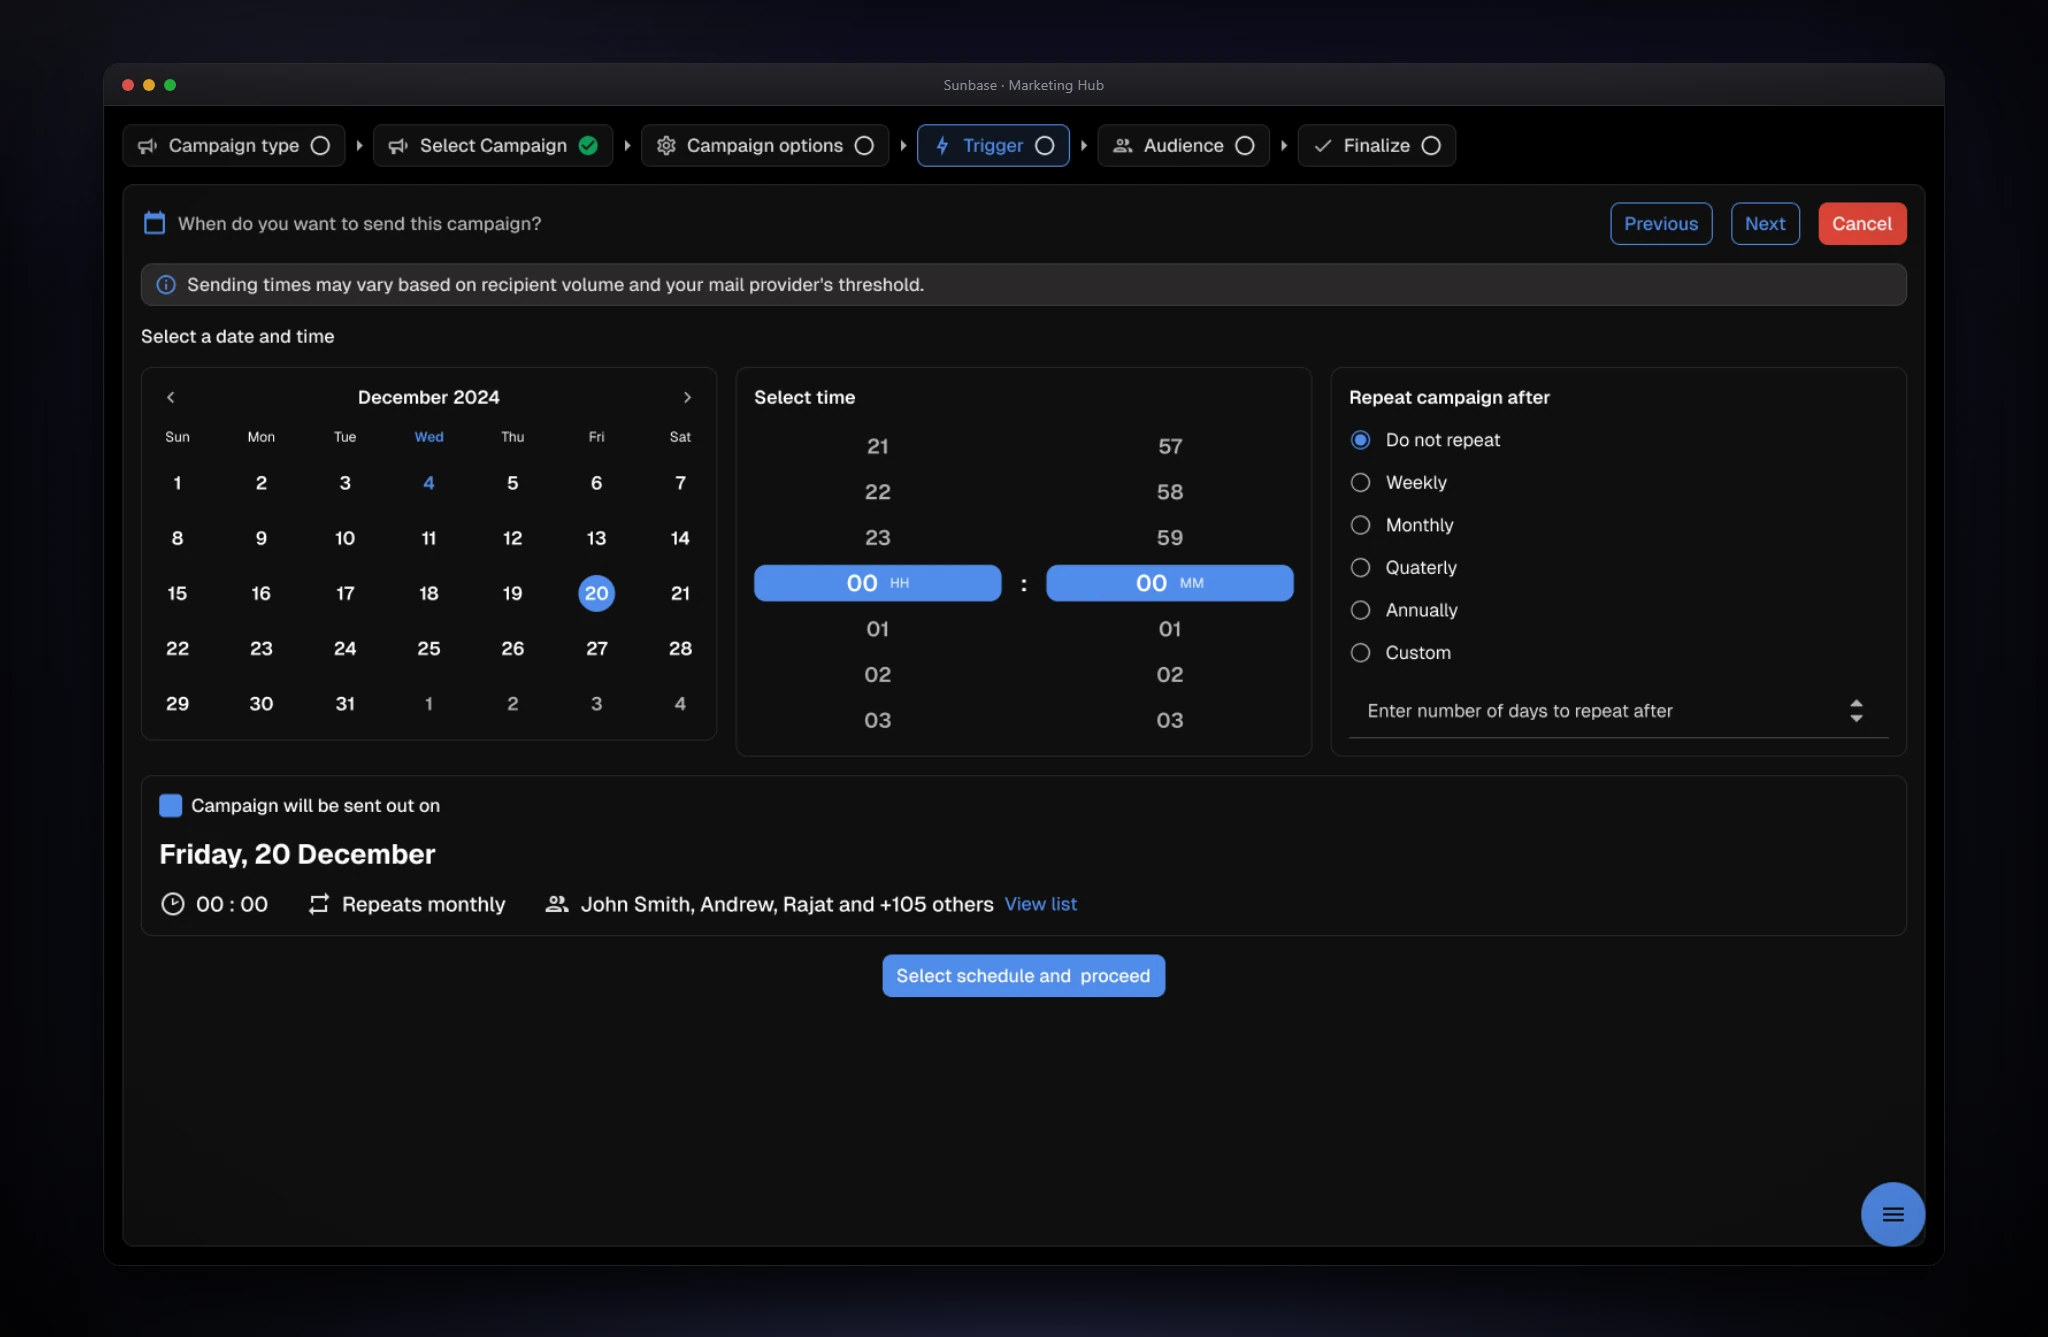Click the calendar icon beside the send question
Viewport: 2048px width, 1337px height.
point(154,223)
